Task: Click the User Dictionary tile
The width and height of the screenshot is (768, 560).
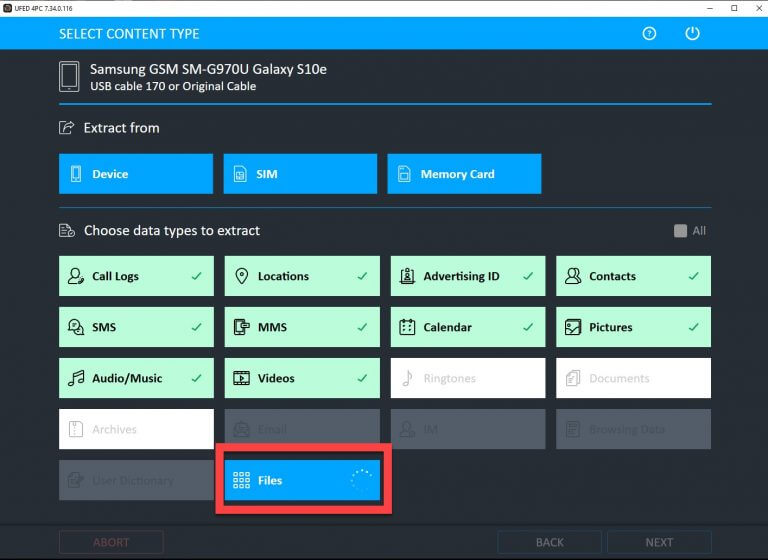Action: tap(136, 480)
